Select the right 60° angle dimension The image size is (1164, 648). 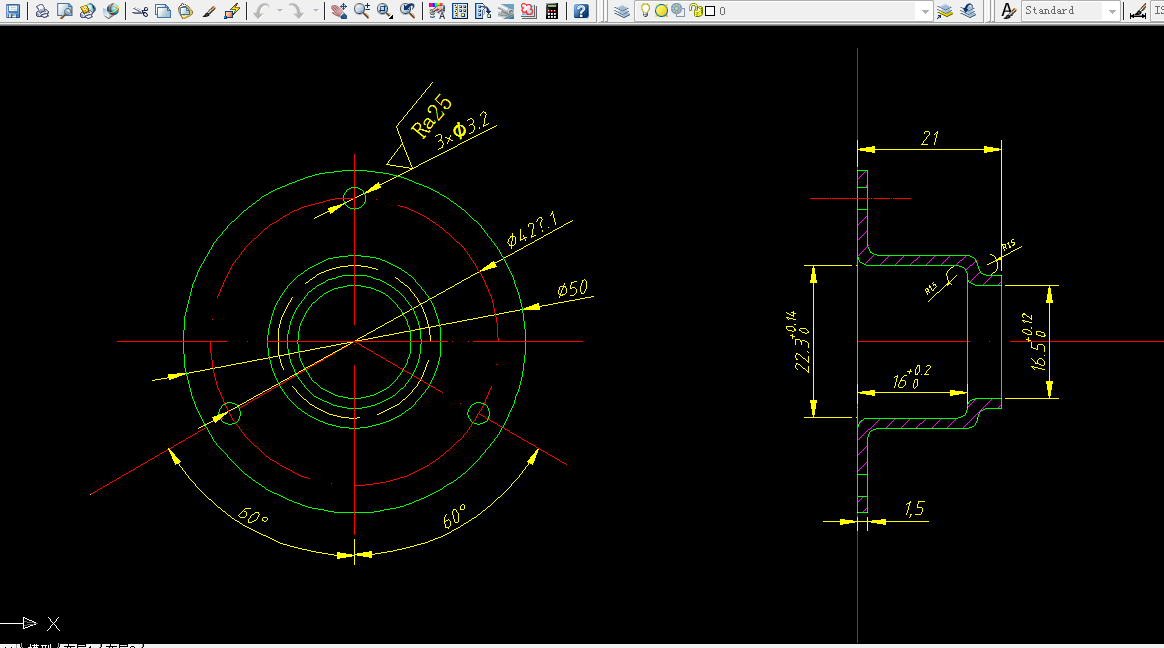click(455, 517)
